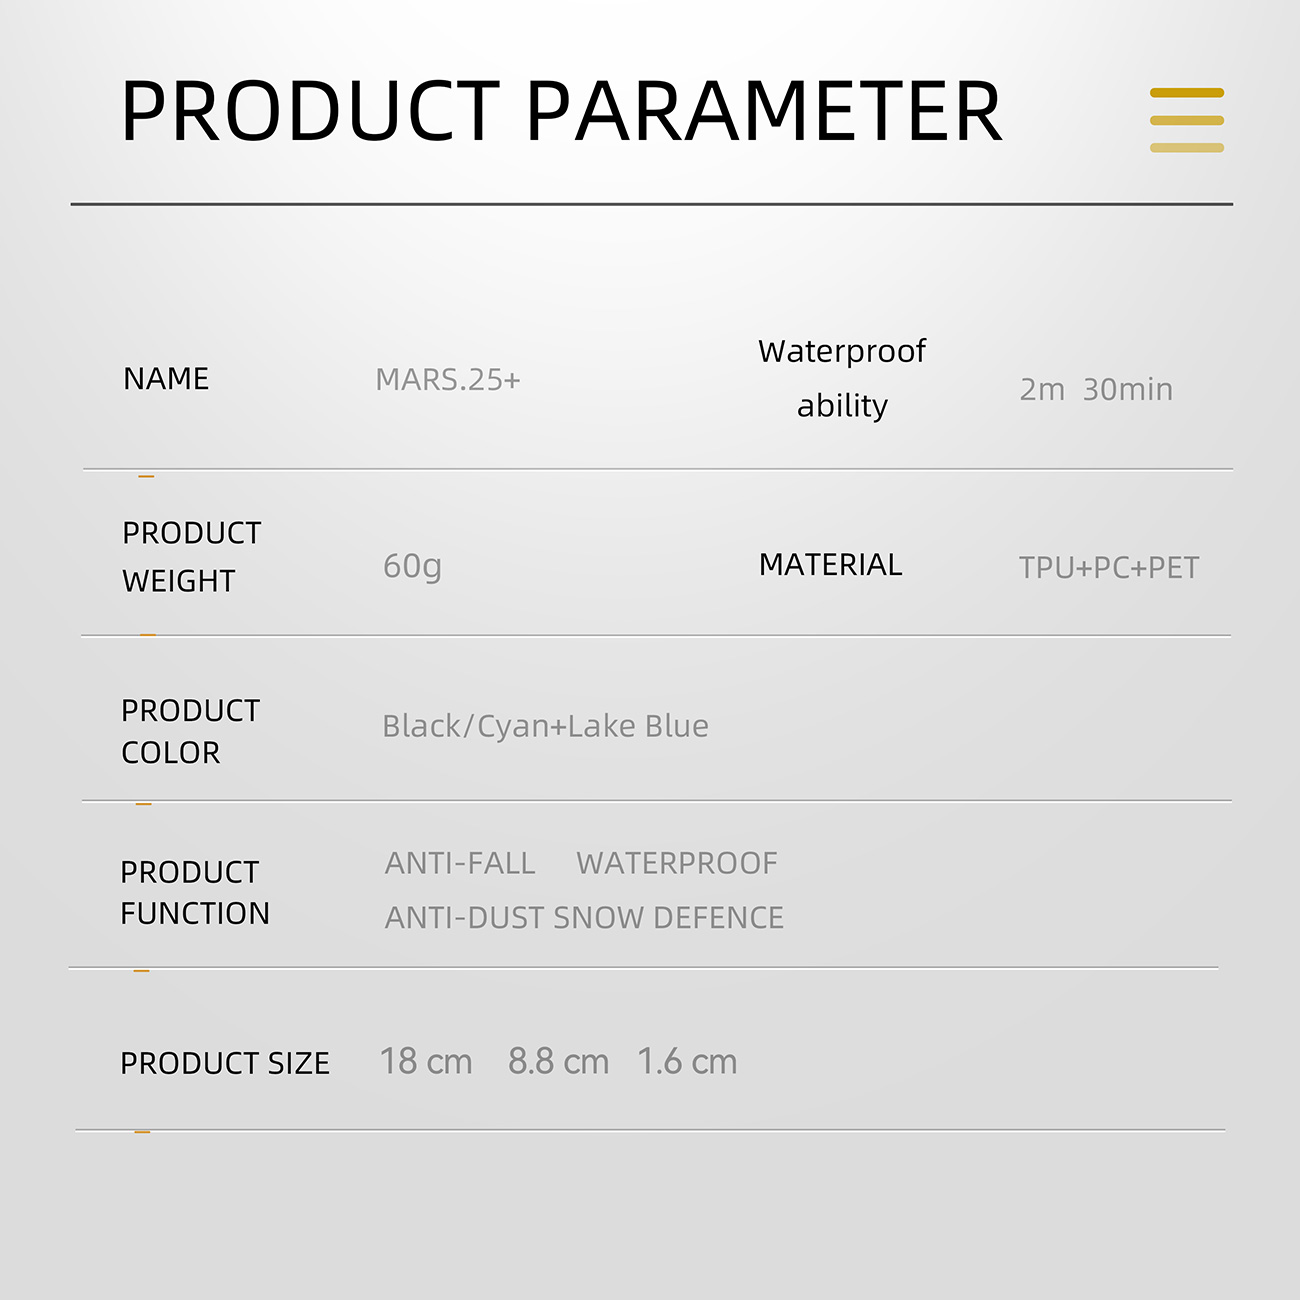Click the MARS.25+ product name value
The width and height of the screenshot is (1300, 1300).
coord(447,380)
